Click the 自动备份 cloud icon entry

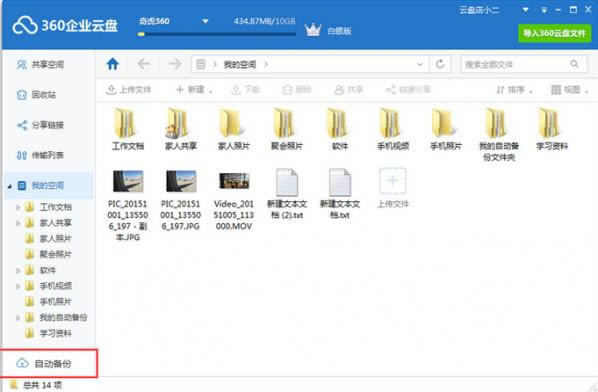coord(43,363)
